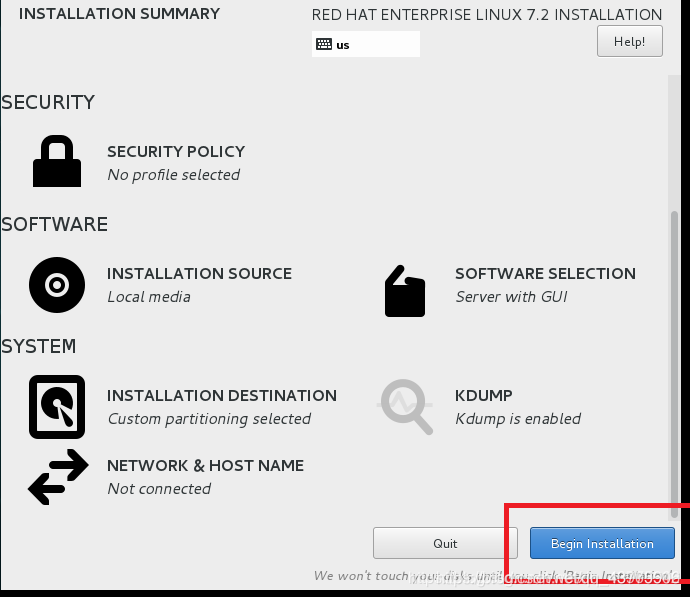690x597 pixels.
Task: Click 'Local media' status text
Action: click(149, 297)
